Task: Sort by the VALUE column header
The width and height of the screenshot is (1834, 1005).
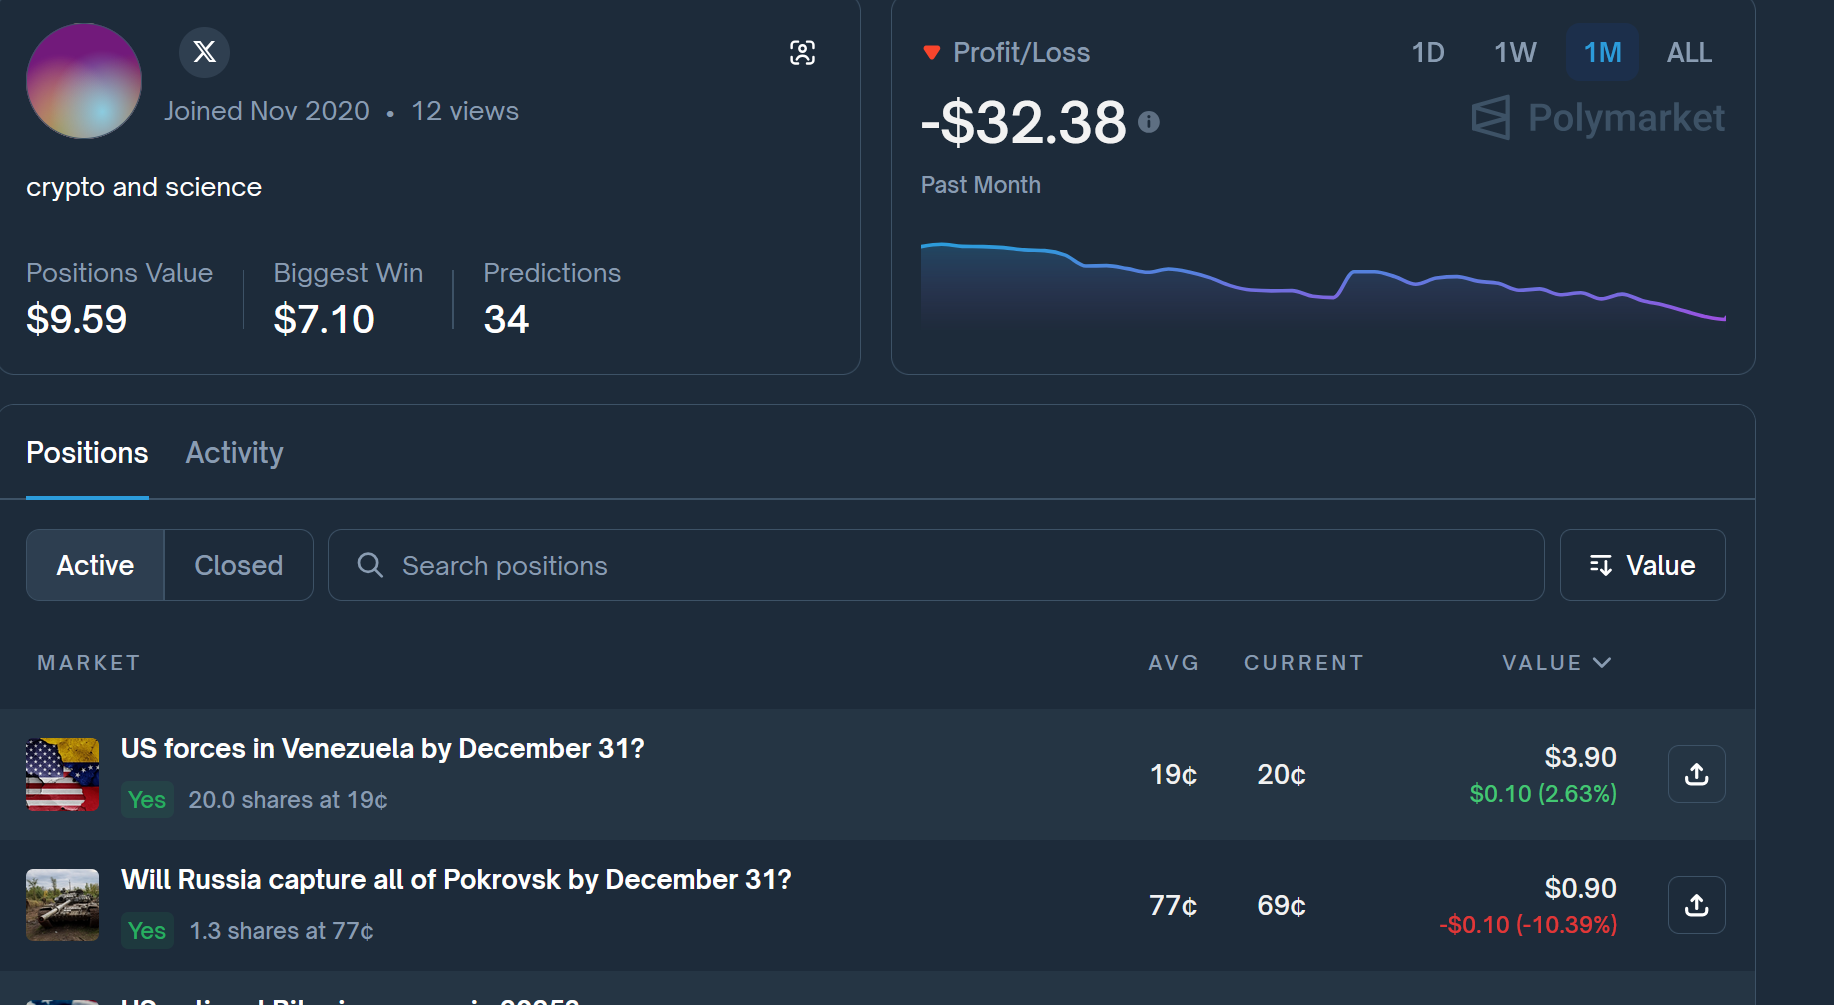Action: click(x=1556, y=663)
